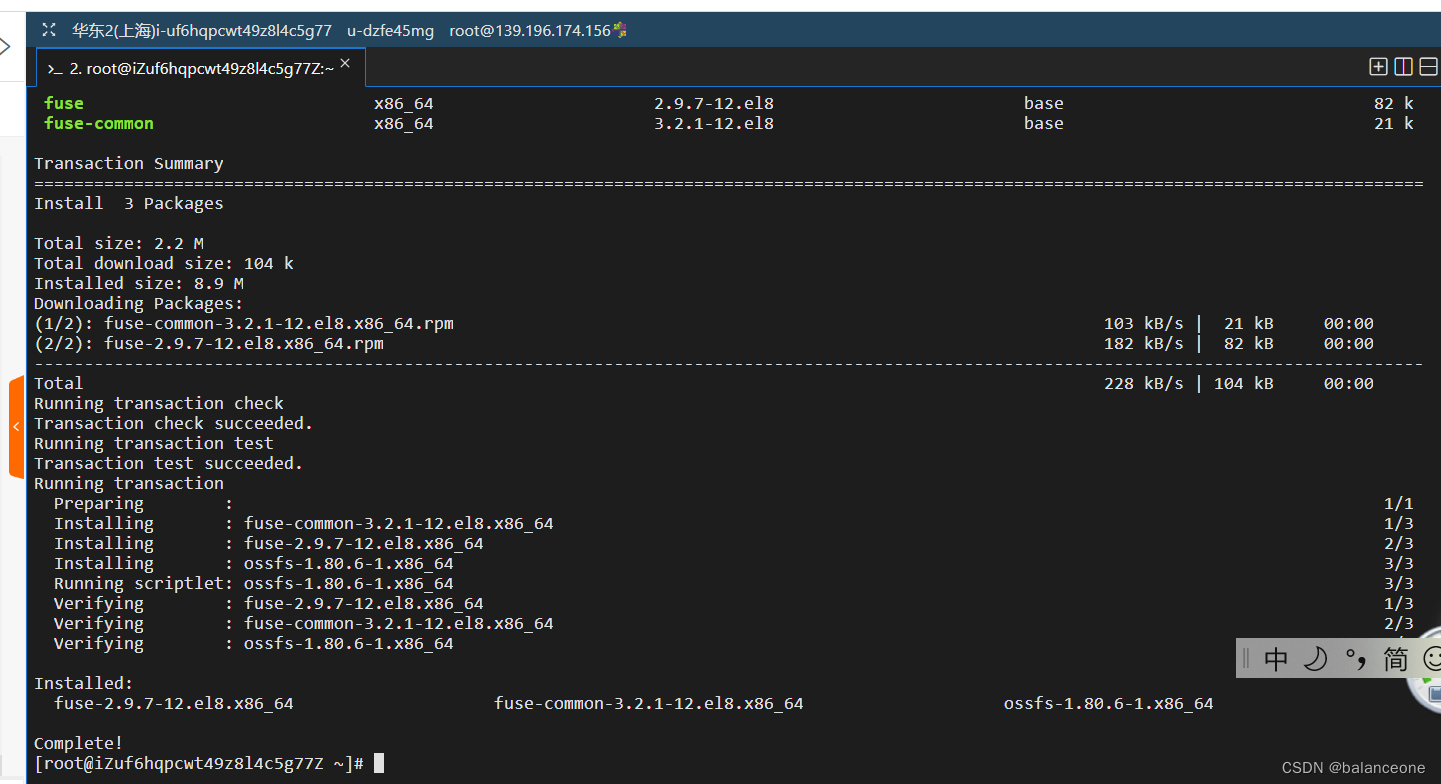
Task: Toggle IME punctuation '°,' button
Action: (x=1356, y=659)
